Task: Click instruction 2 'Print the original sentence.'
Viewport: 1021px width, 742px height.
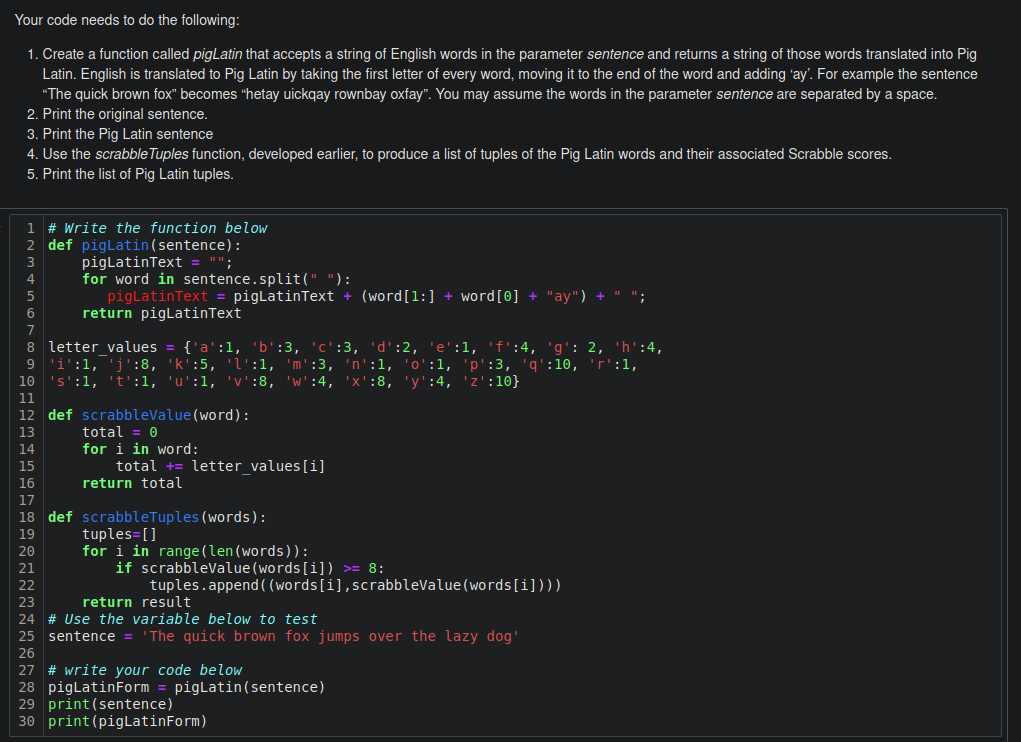Action: [x=125, y=114]
